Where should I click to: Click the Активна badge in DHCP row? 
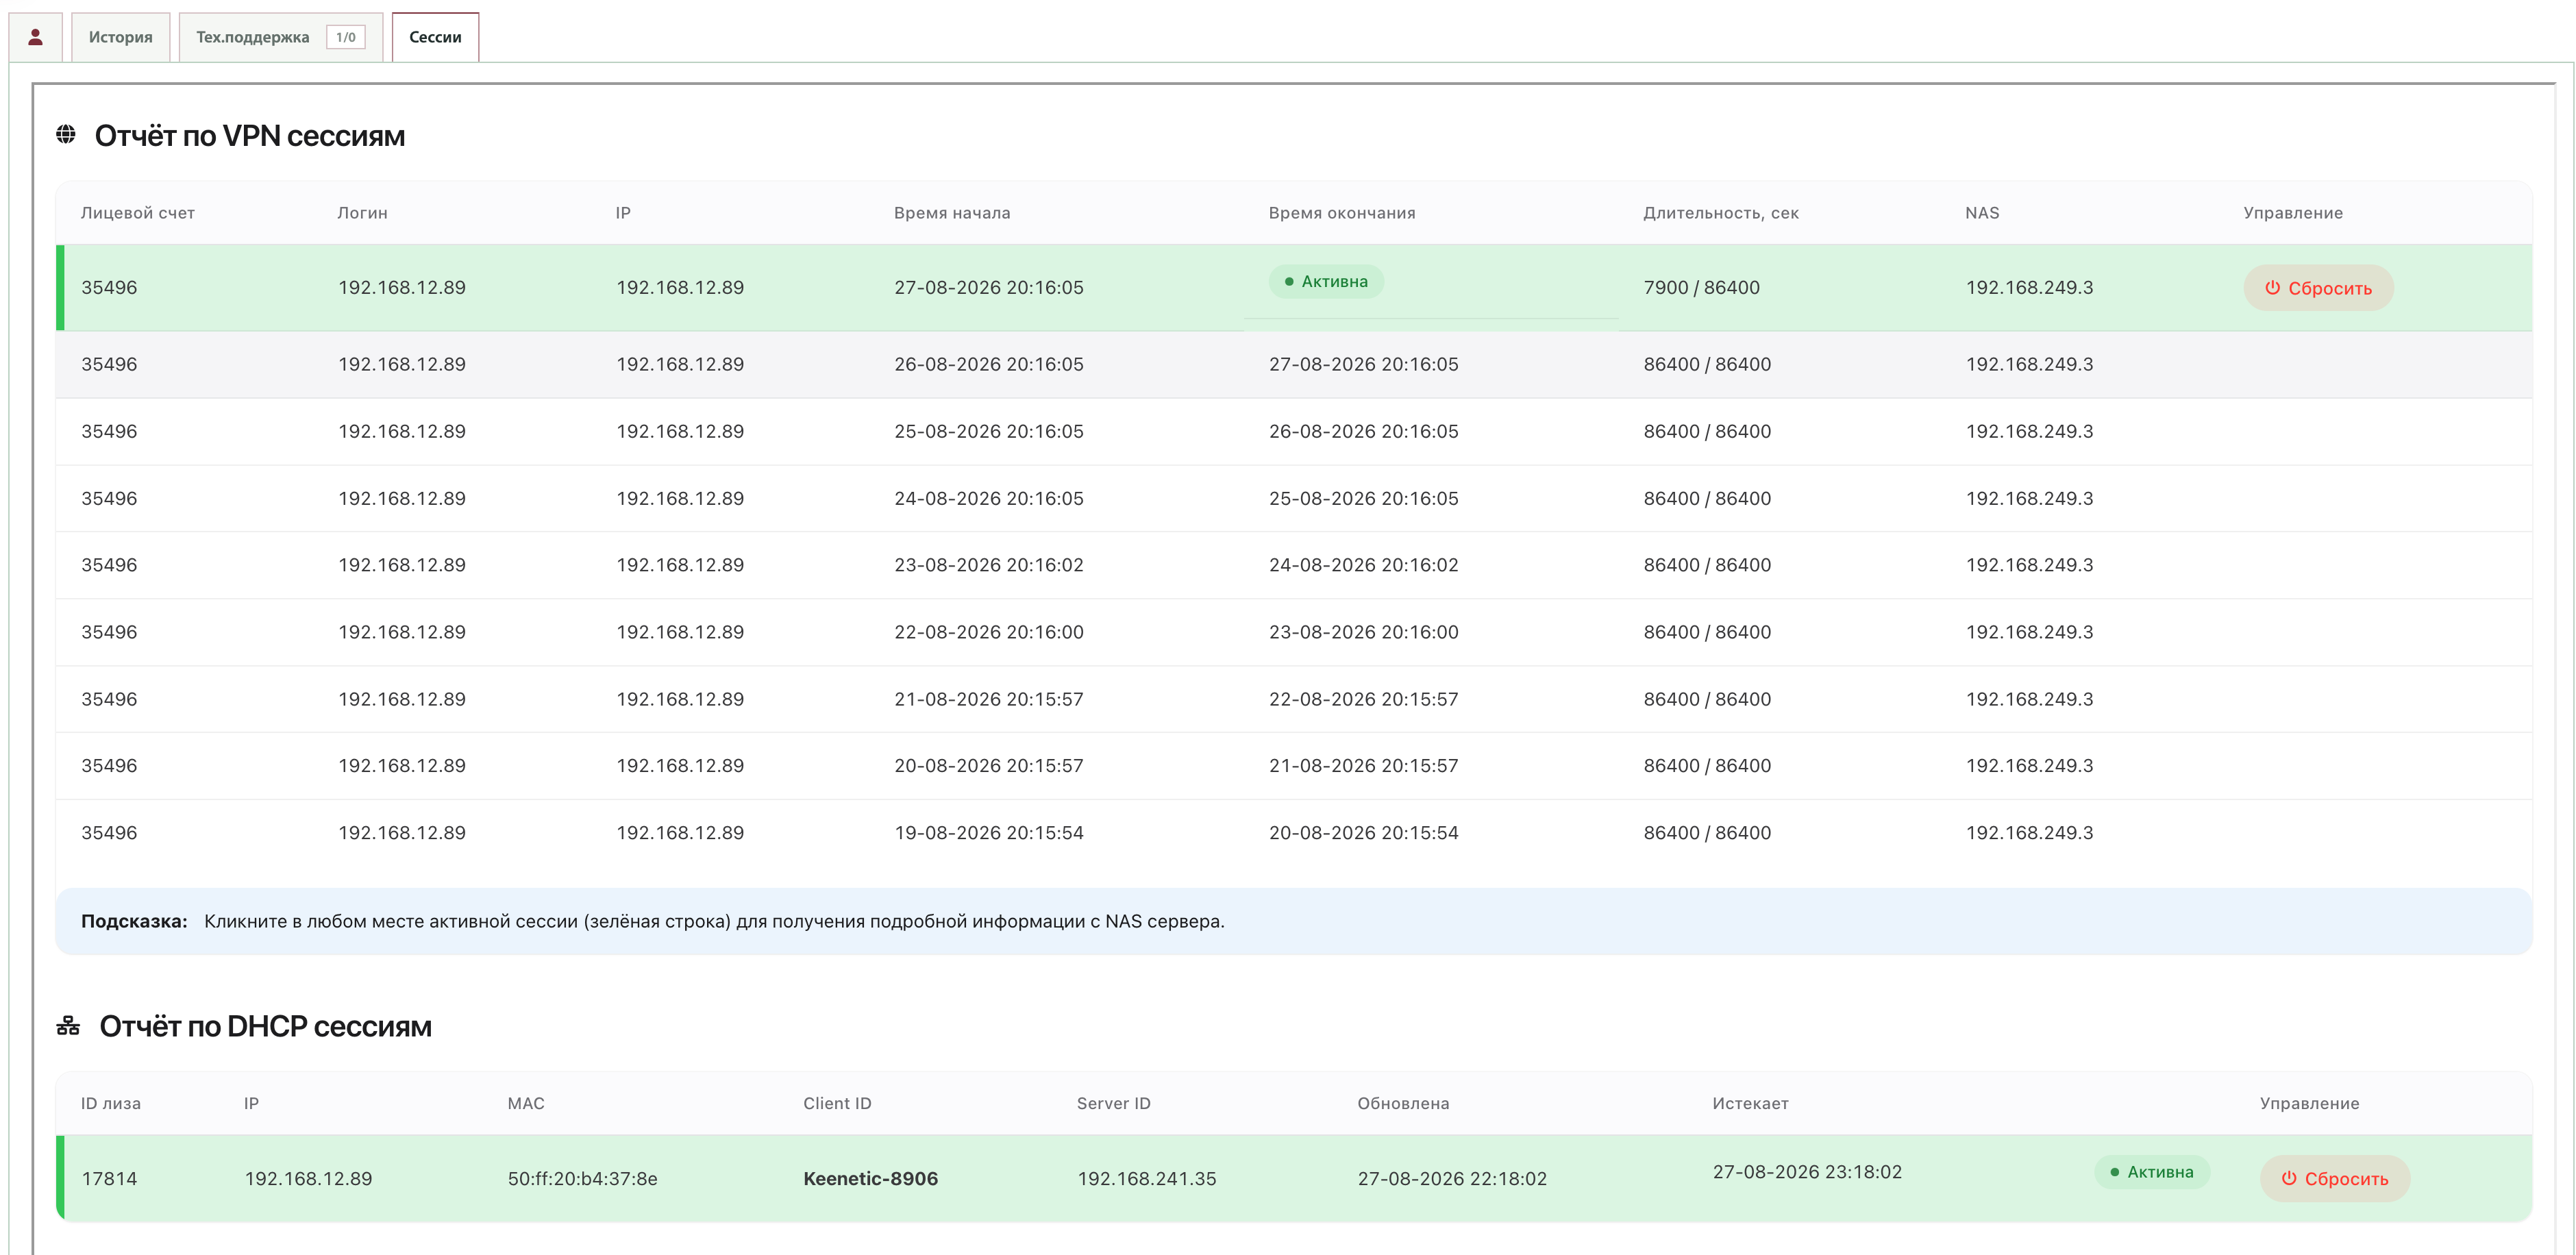[x=2152, y=1172]
